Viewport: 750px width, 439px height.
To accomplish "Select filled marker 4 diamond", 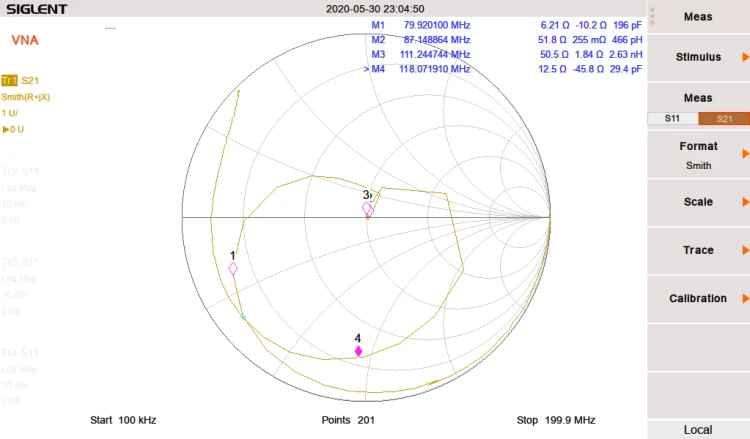I will point(358,351).
